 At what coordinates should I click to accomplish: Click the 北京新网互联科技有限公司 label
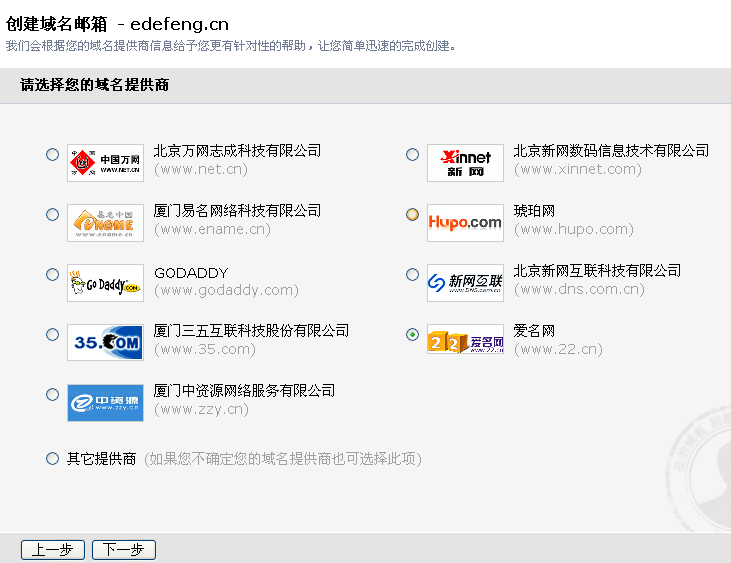(x=597, y=270)
